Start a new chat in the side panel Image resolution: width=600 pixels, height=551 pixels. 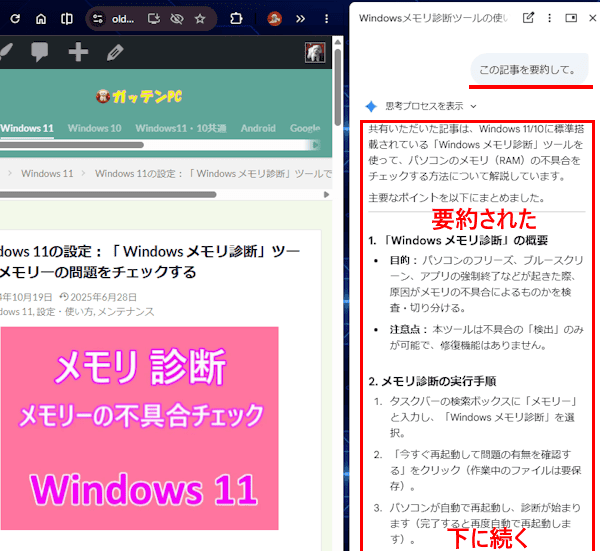[528, 18]
